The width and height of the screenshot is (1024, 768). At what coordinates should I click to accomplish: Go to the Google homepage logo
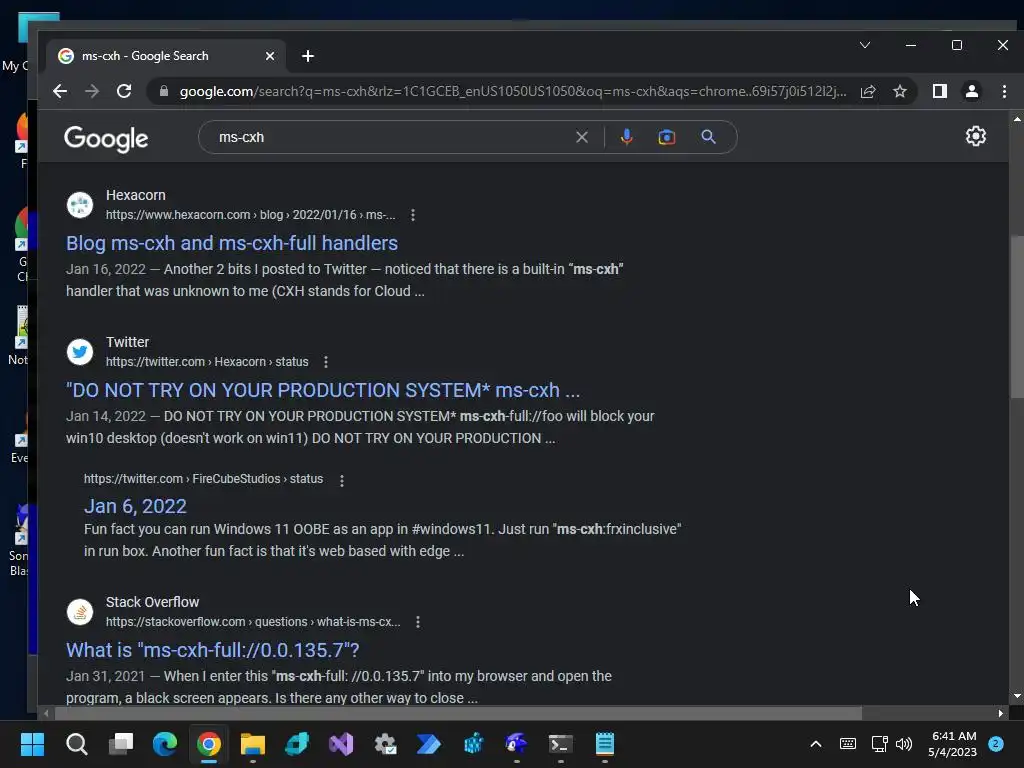[x=106, y=138]
